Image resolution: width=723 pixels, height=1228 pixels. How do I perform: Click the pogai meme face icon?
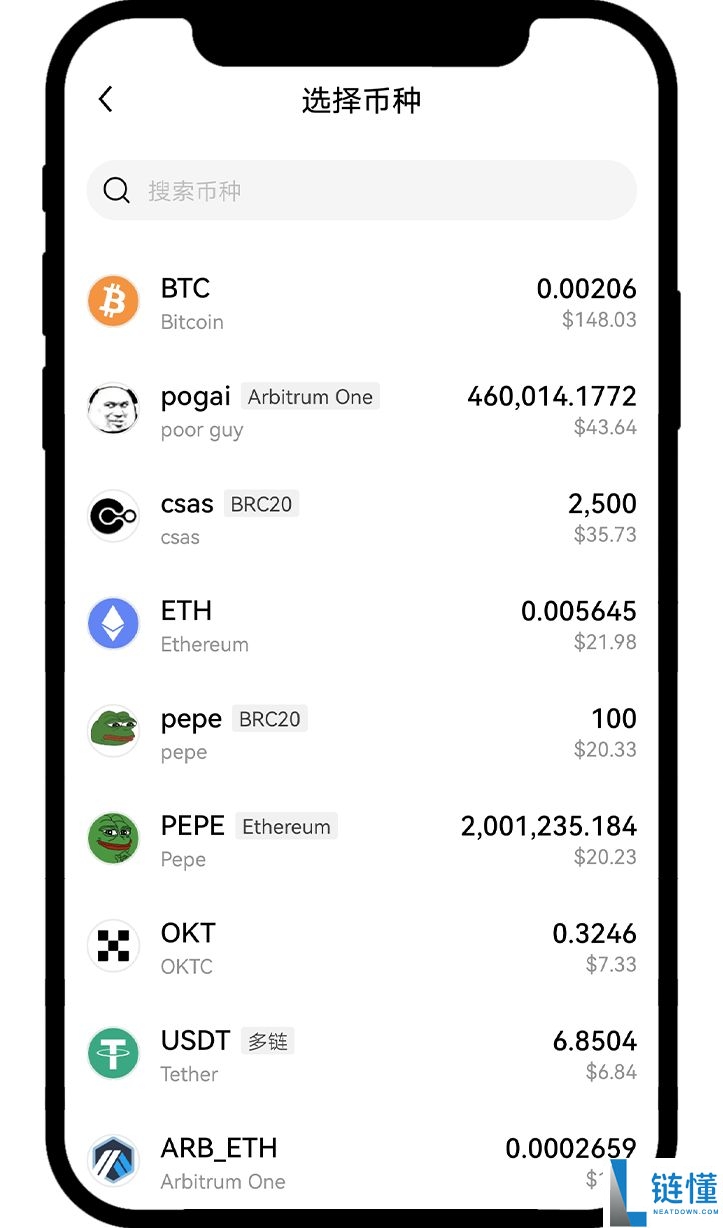point(113,408)
